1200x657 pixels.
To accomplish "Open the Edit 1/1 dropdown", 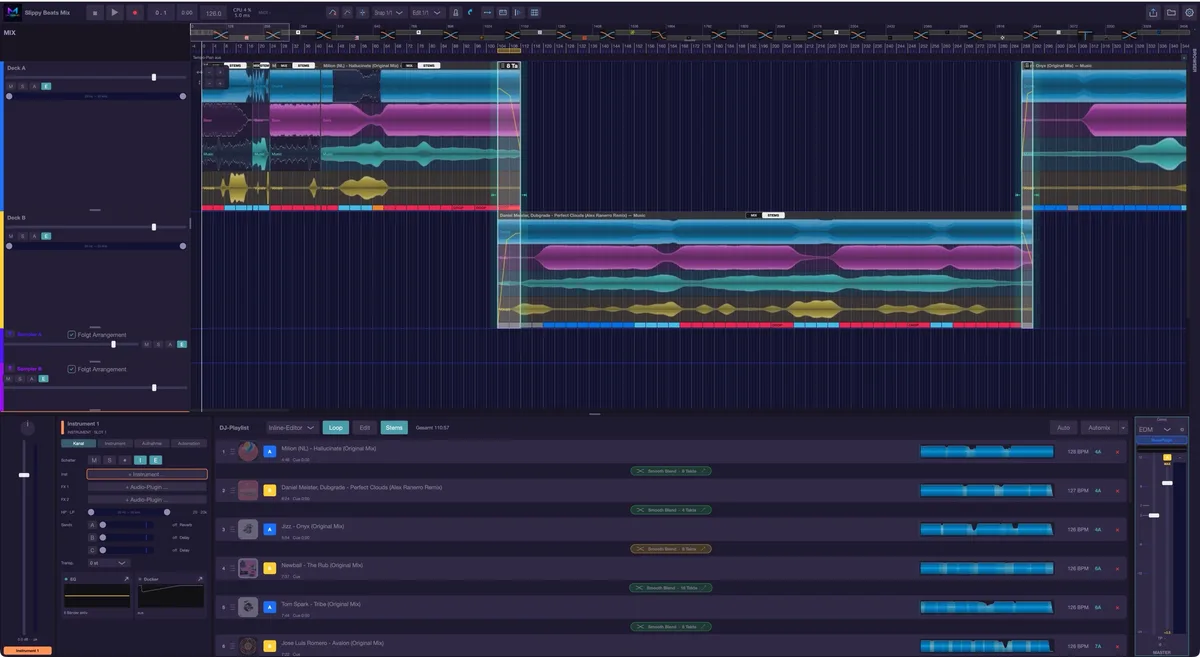I will click(427, 12).
